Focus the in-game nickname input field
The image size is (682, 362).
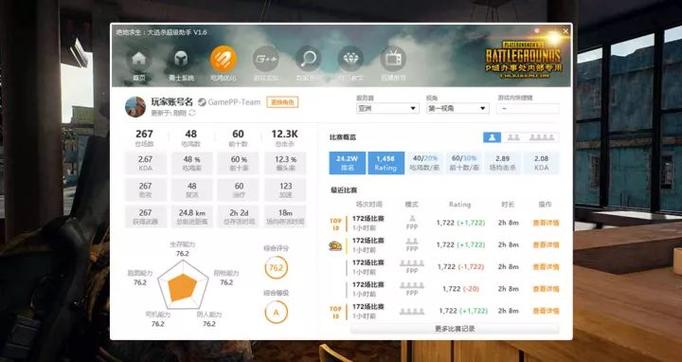click(528, 108)
